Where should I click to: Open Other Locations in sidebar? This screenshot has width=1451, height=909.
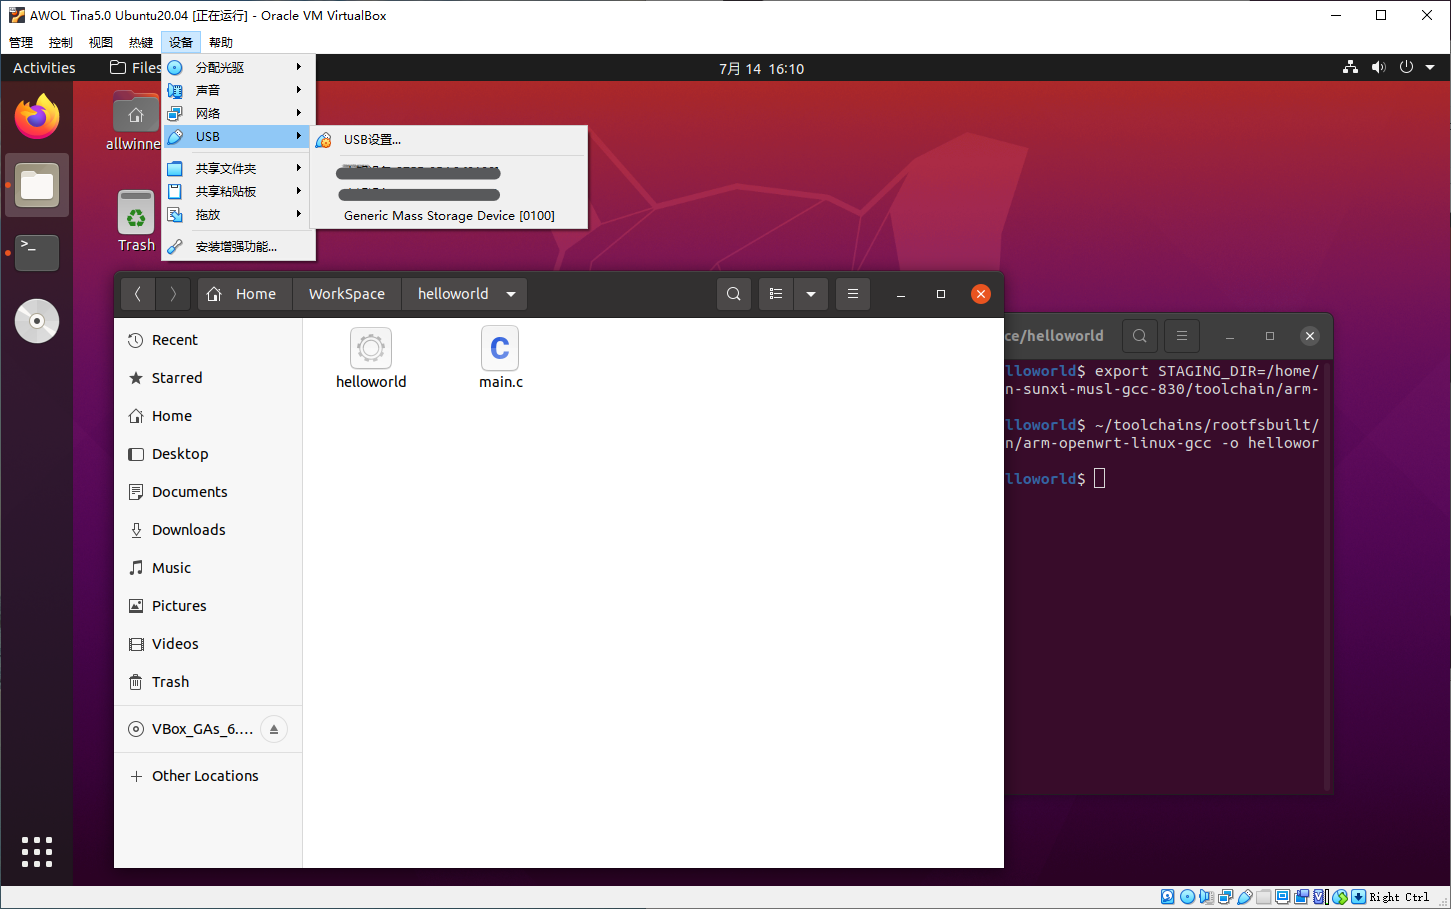click(x=205, y=776)
